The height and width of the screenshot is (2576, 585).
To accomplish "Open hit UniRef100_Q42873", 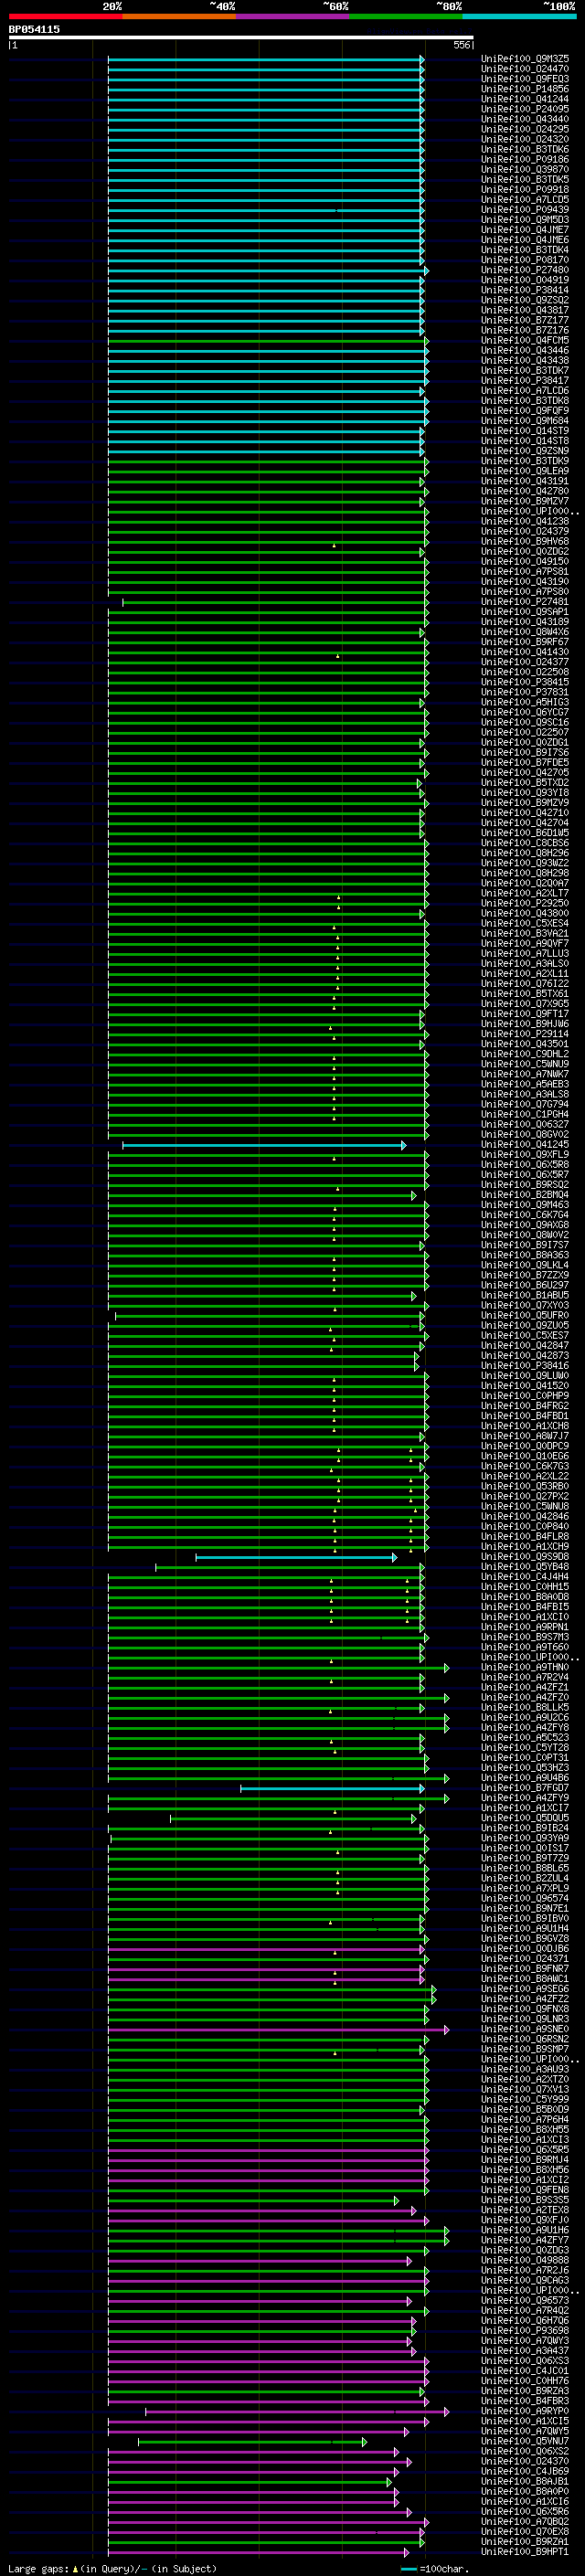I will pyautogui.click(x=525, y=1356).
